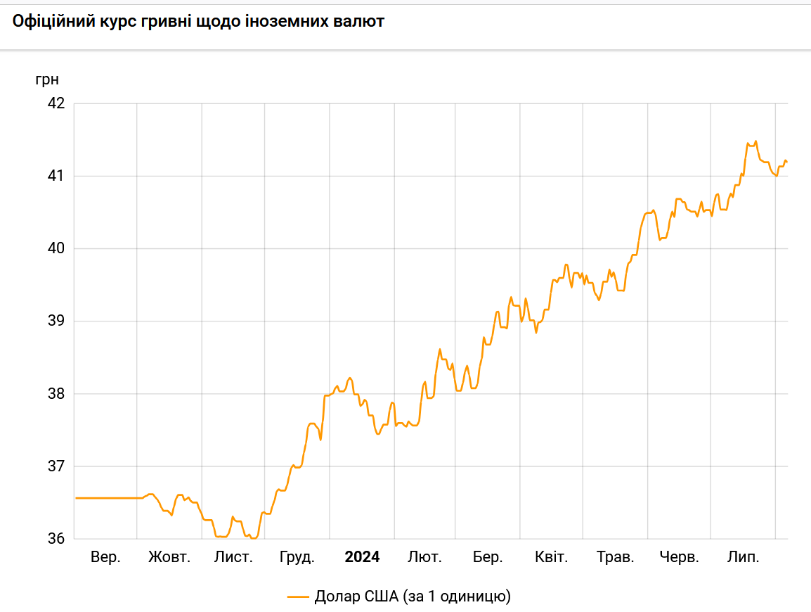The width and height of the screenshot is (811, 612).
Task: Click the 38 tick label on the y-axis
Action: coord(56,393)
